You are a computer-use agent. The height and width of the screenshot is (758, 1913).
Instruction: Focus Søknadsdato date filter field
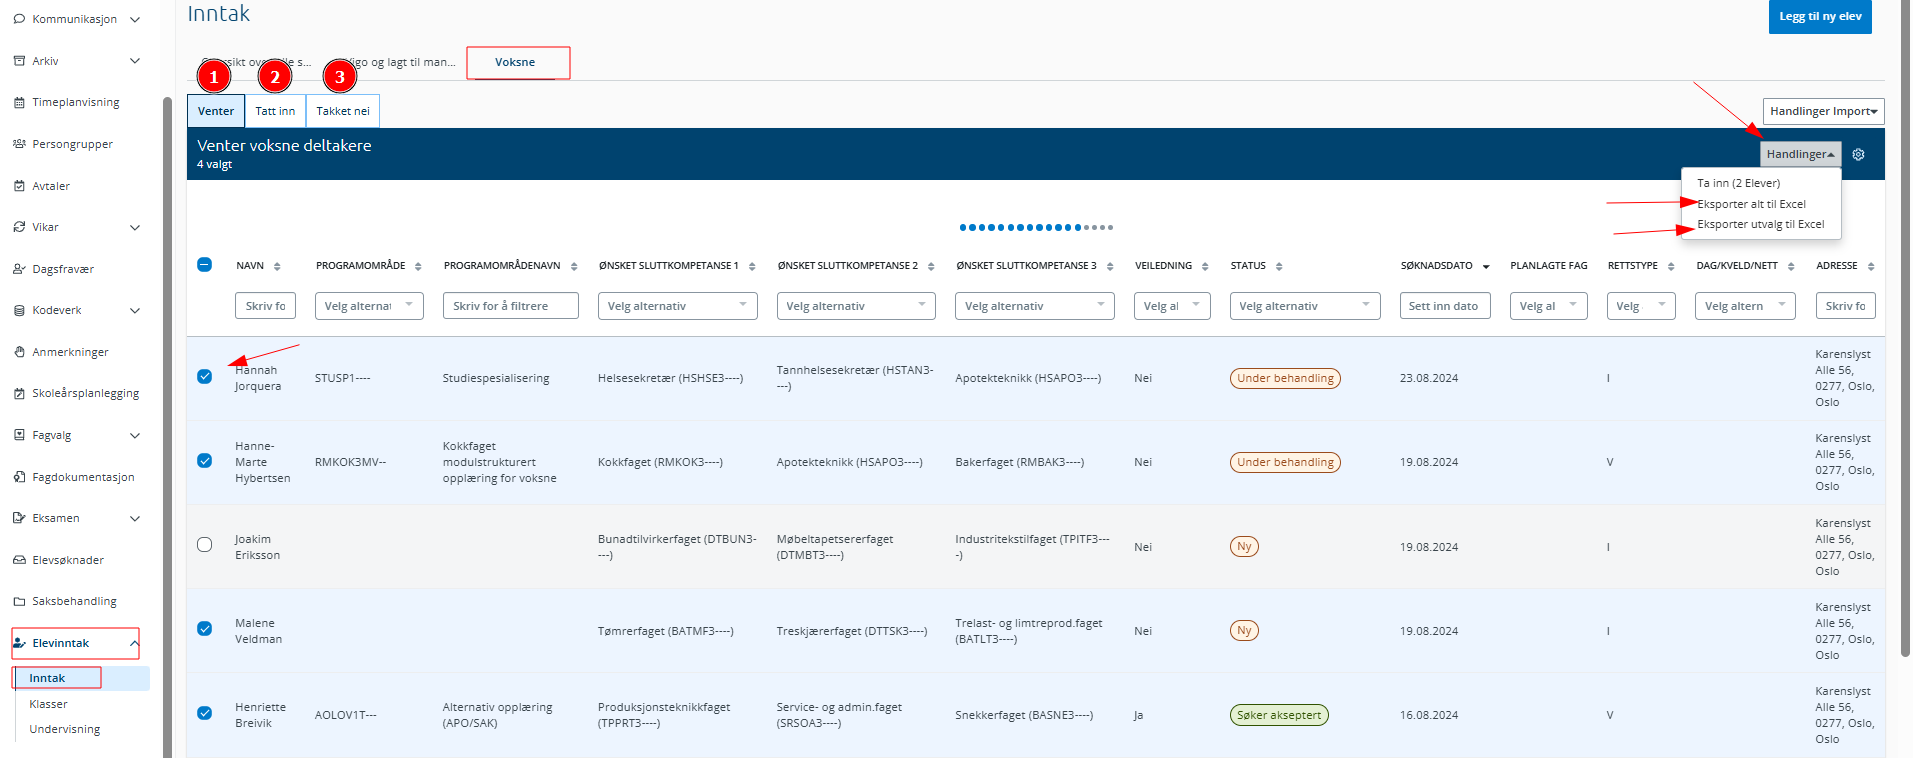(1446, 306)
